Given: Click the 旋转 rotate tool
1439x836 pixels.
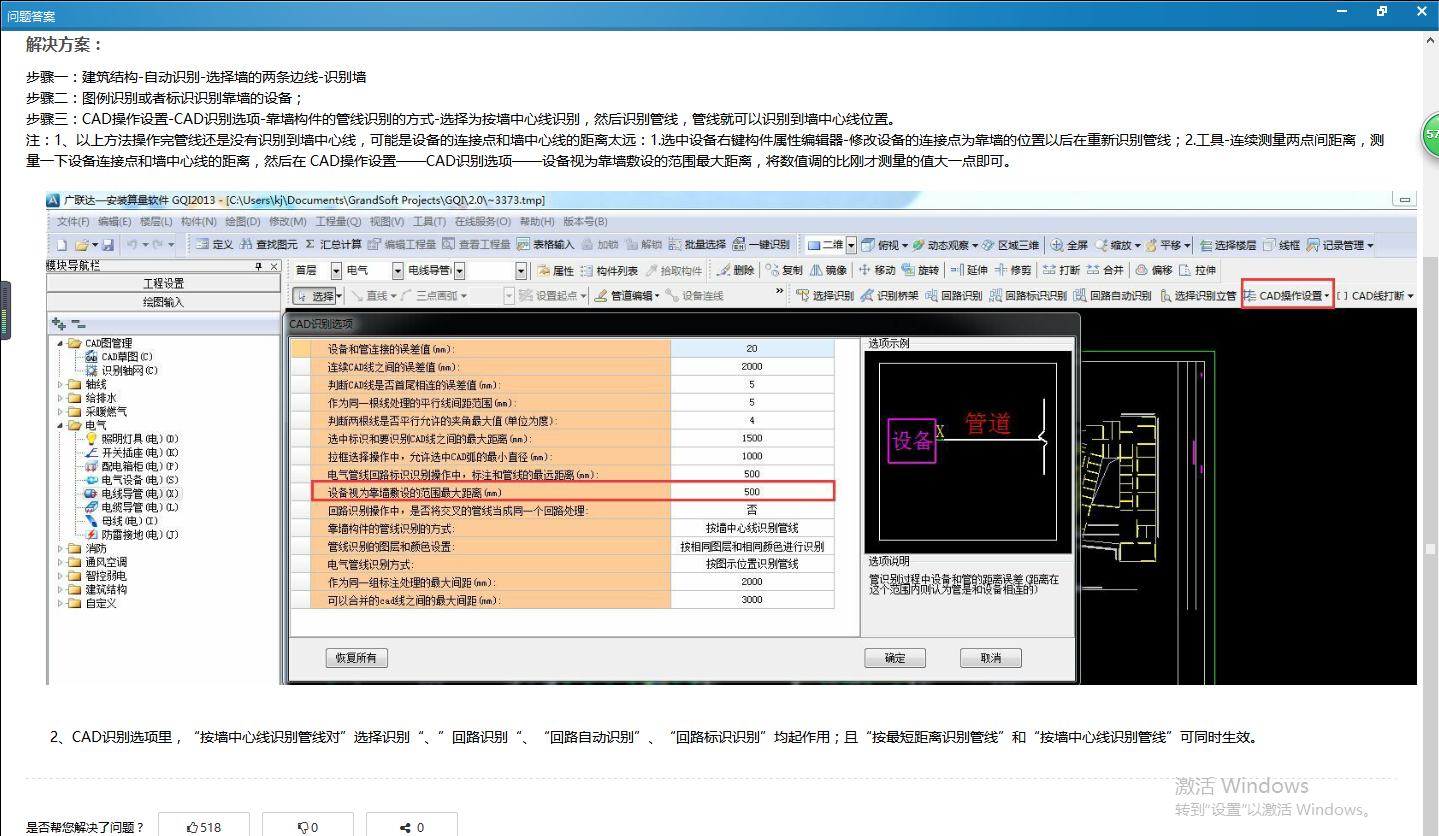Looking at the screenshot, I should pyautogui.click(x=921, y=270).
